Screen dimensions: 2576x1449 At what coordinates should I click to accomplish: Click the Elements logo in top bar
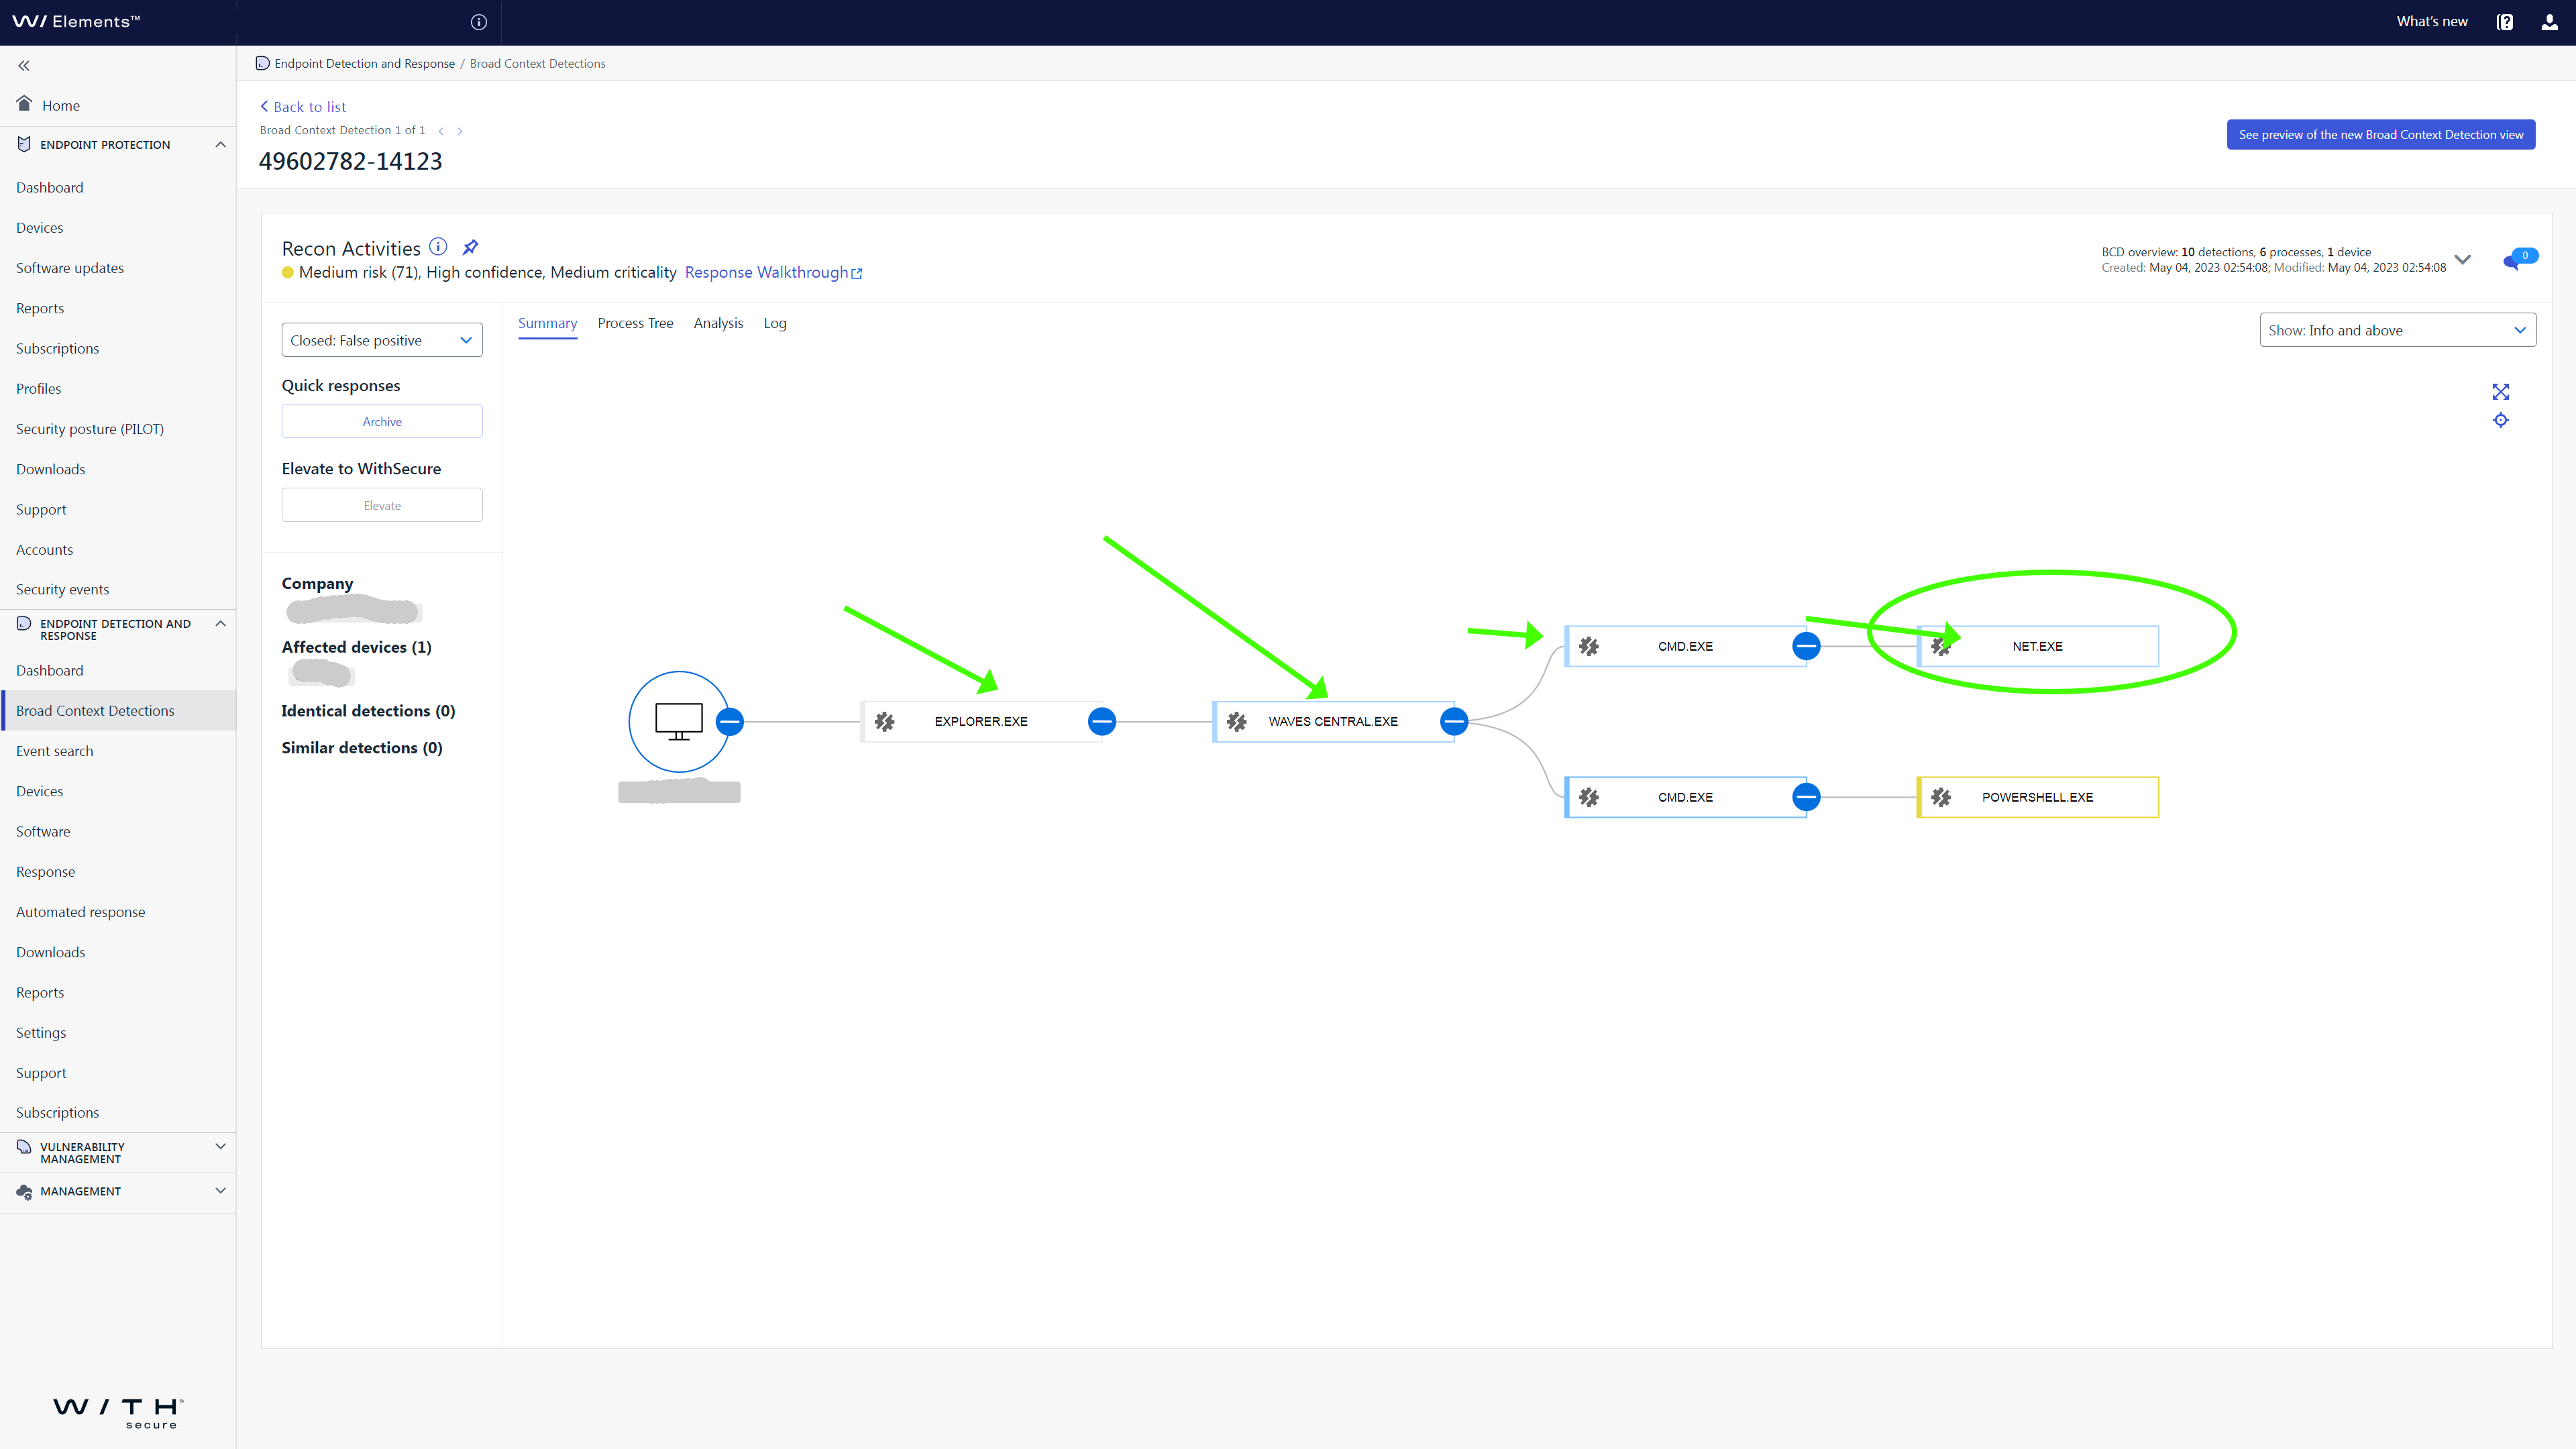76,21
